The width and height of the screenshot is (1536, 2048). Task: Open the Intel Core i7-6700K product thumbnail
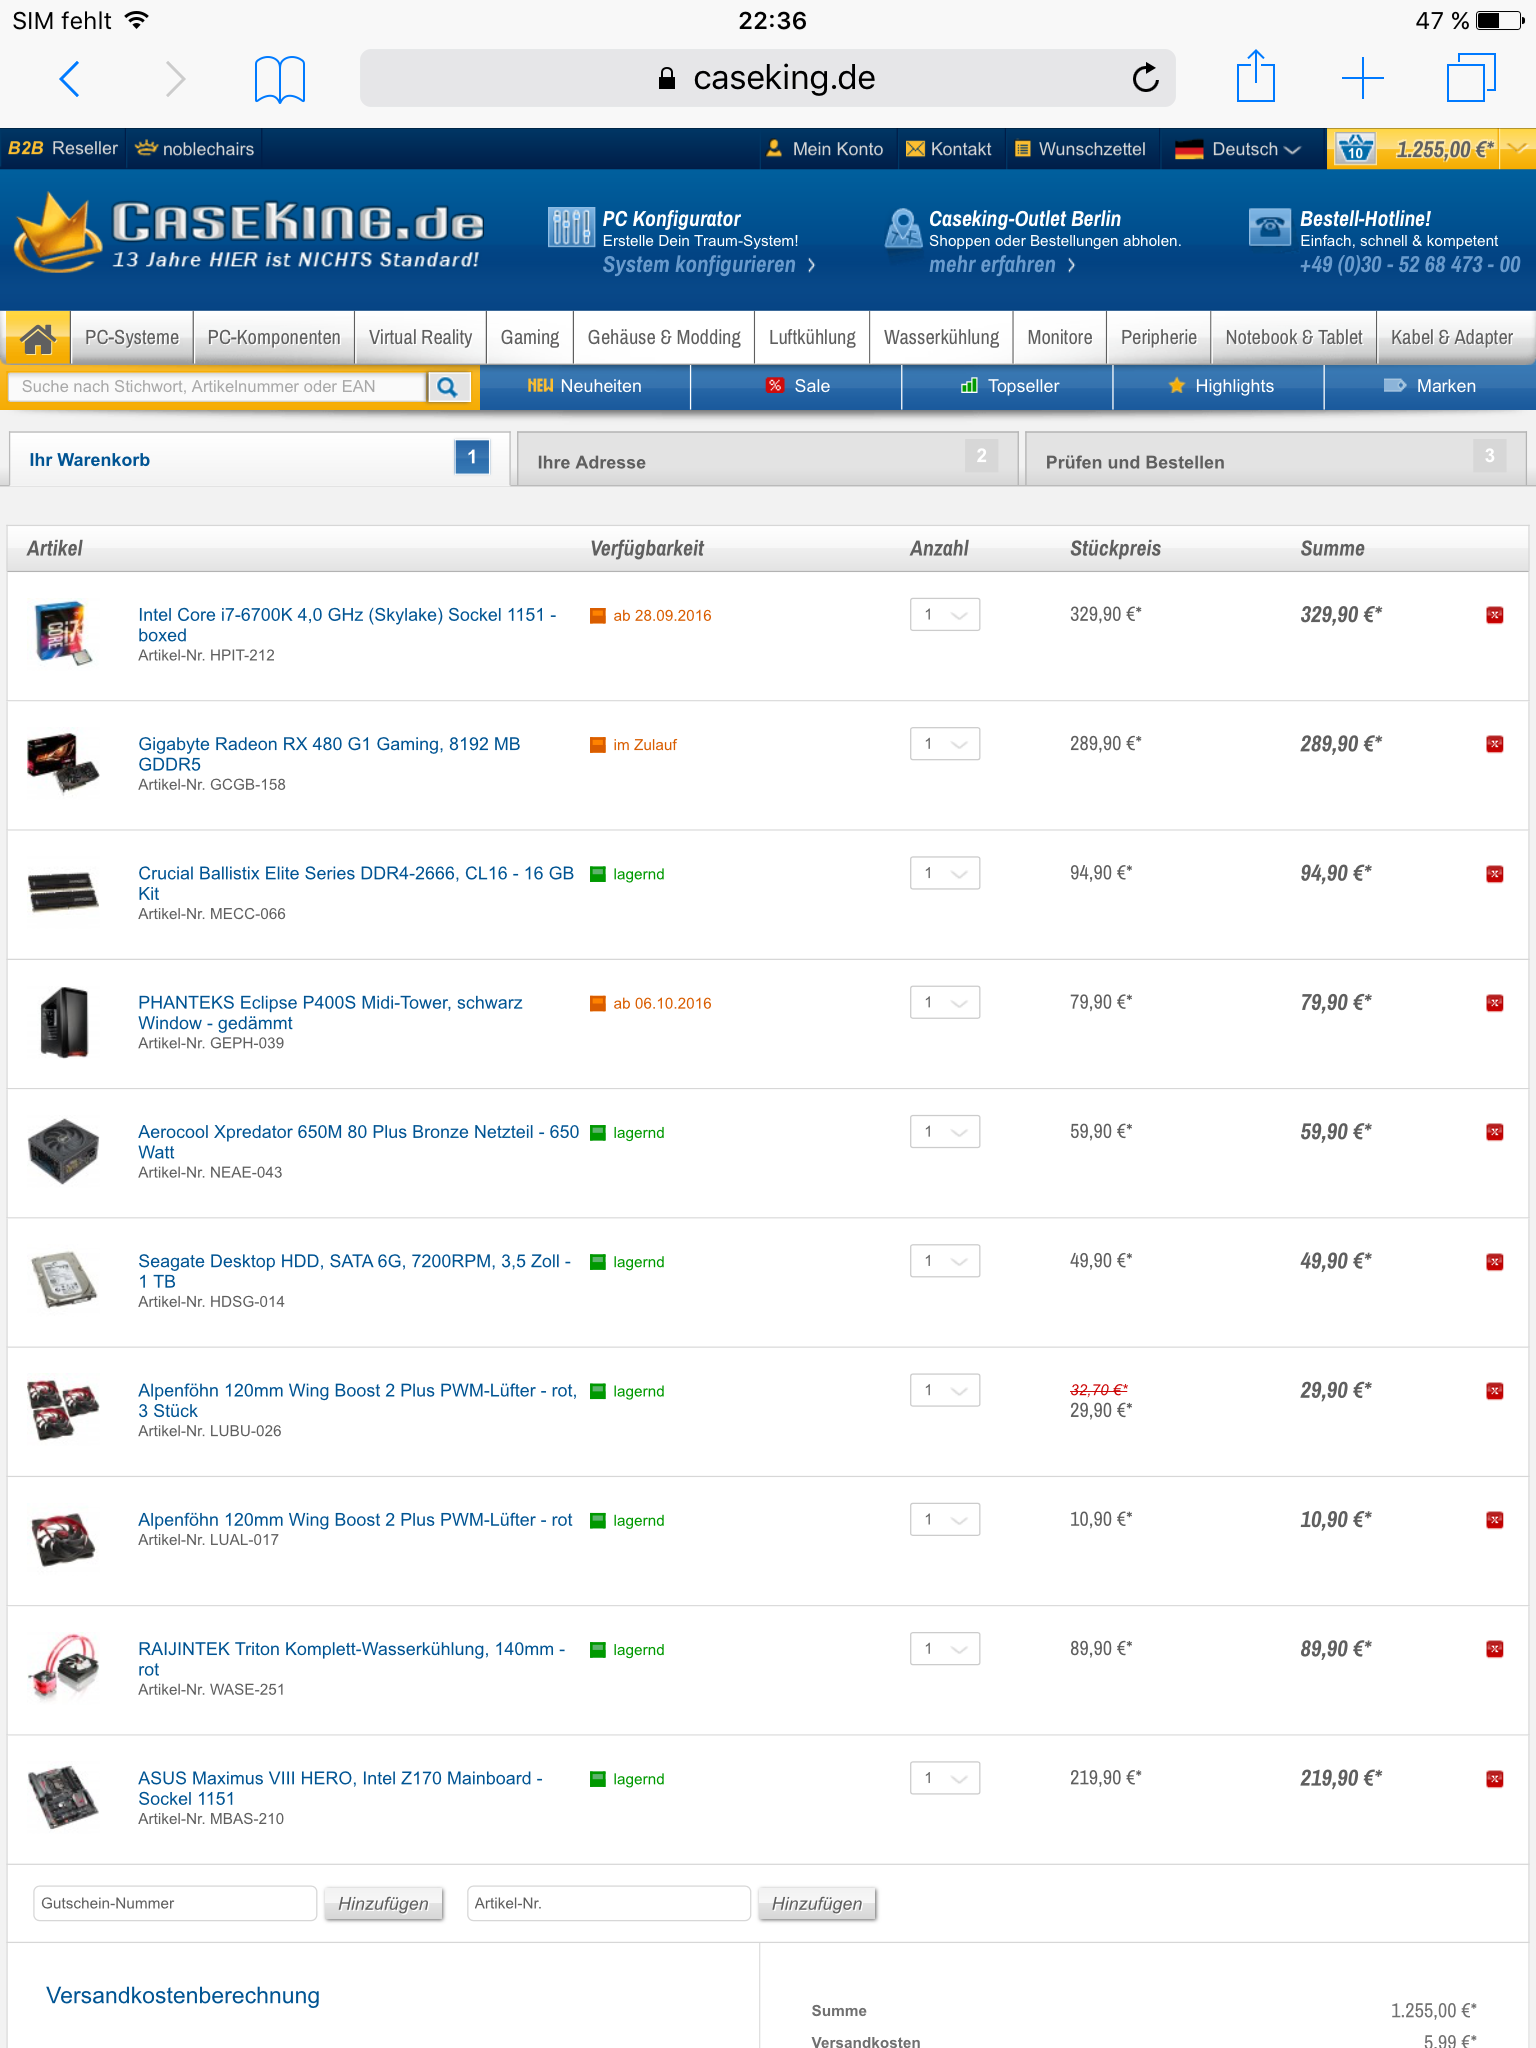pyautogui.click(x=63, y=632)
